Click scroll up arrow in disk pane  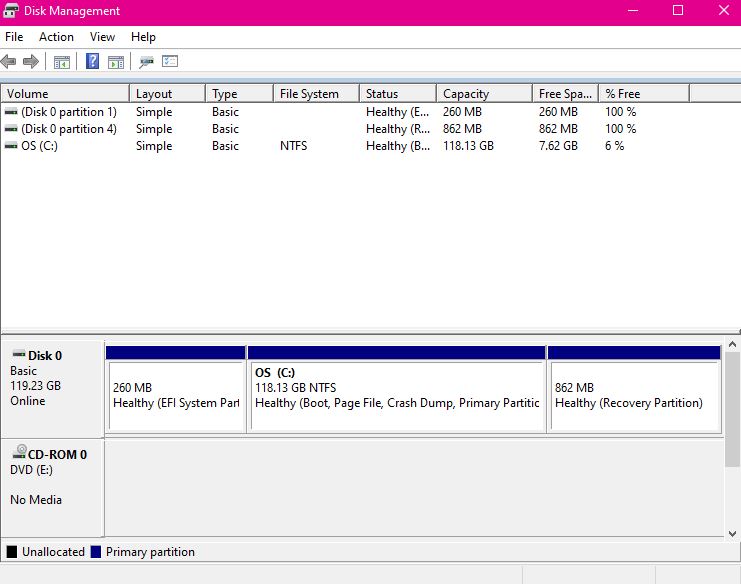point(732,344)
